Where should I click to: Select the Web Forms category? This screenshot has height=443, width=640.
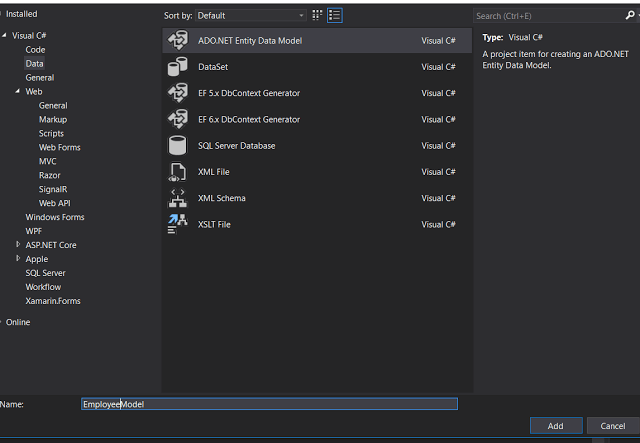tap(60, 147)
